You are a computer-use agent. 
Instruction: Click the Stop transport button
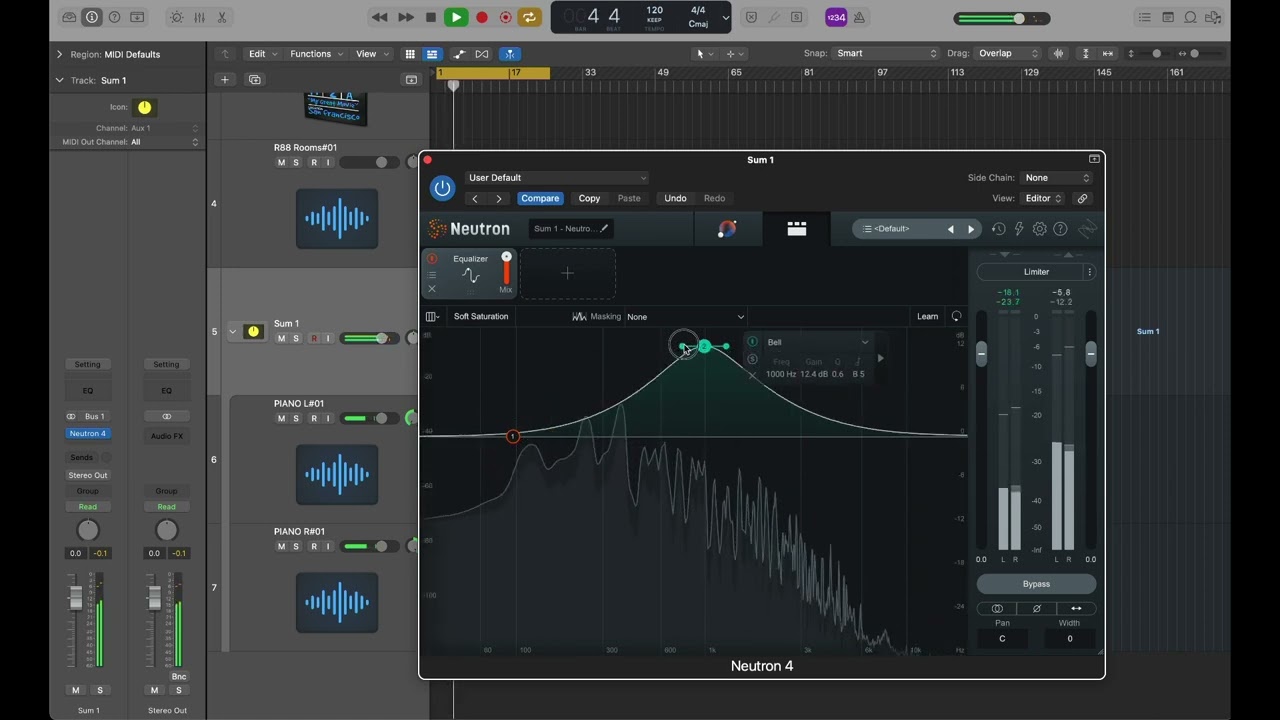click(x=431, y=17)
